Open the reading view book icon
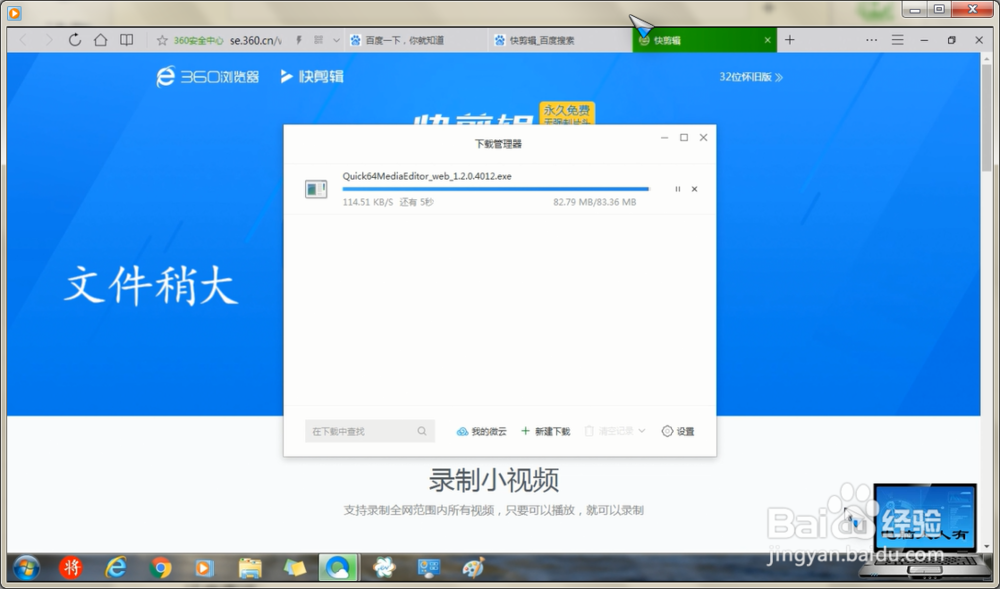 pos(126,40)
